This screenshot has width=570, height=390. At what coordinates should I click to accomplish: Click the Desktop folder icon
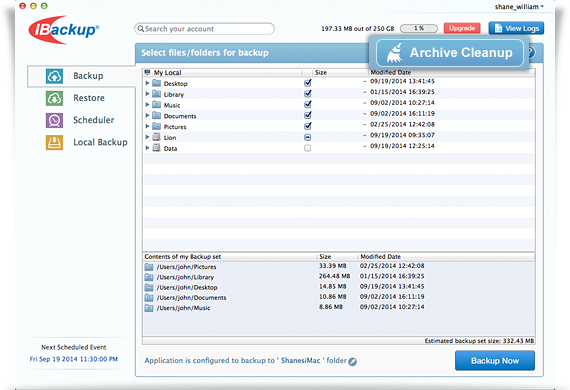156,83
